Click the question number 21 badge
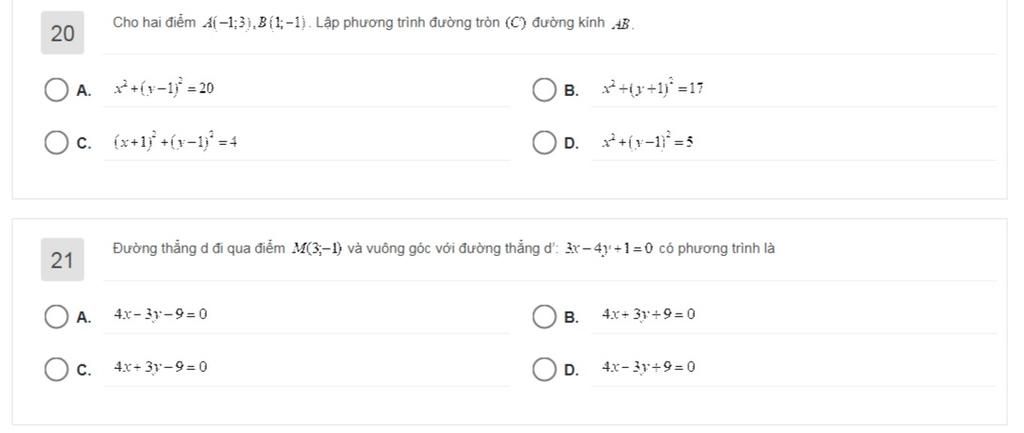This screenshot has width=1024, height=433. tap(62, 261)
